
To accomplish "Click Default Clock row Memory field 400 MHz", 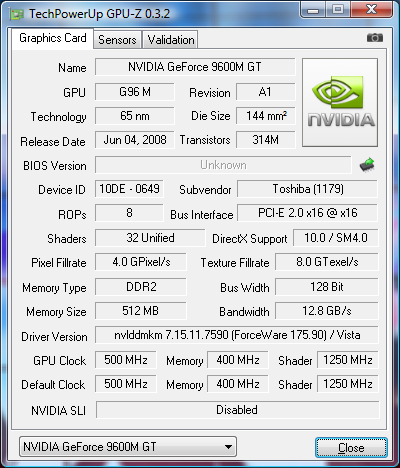I will pos(238,384).
